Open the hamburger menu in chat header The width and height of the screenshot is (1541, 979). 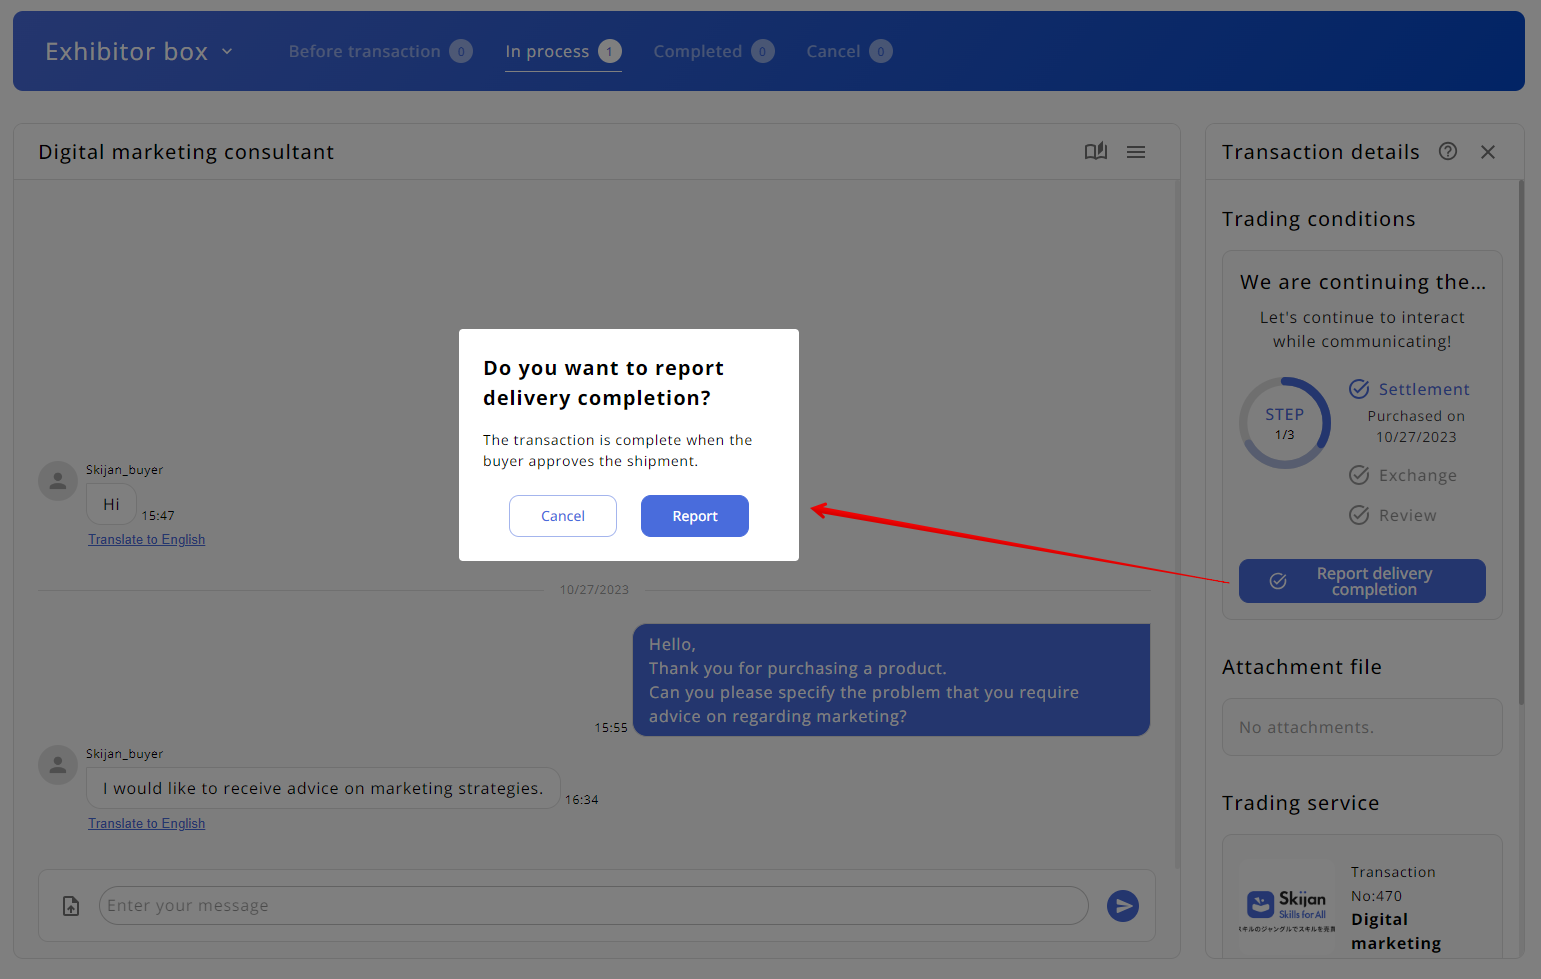pos(1136,152)
